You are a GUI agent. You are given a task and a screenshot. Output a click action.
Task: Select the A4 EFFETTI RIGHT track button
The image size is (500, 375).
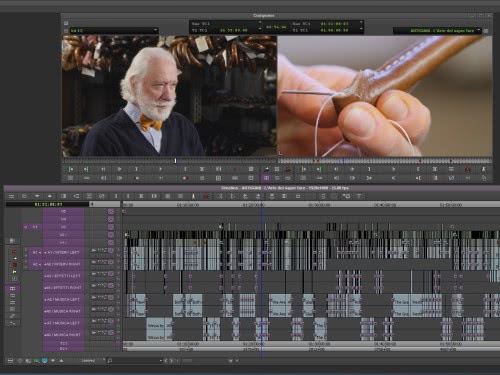63,287
